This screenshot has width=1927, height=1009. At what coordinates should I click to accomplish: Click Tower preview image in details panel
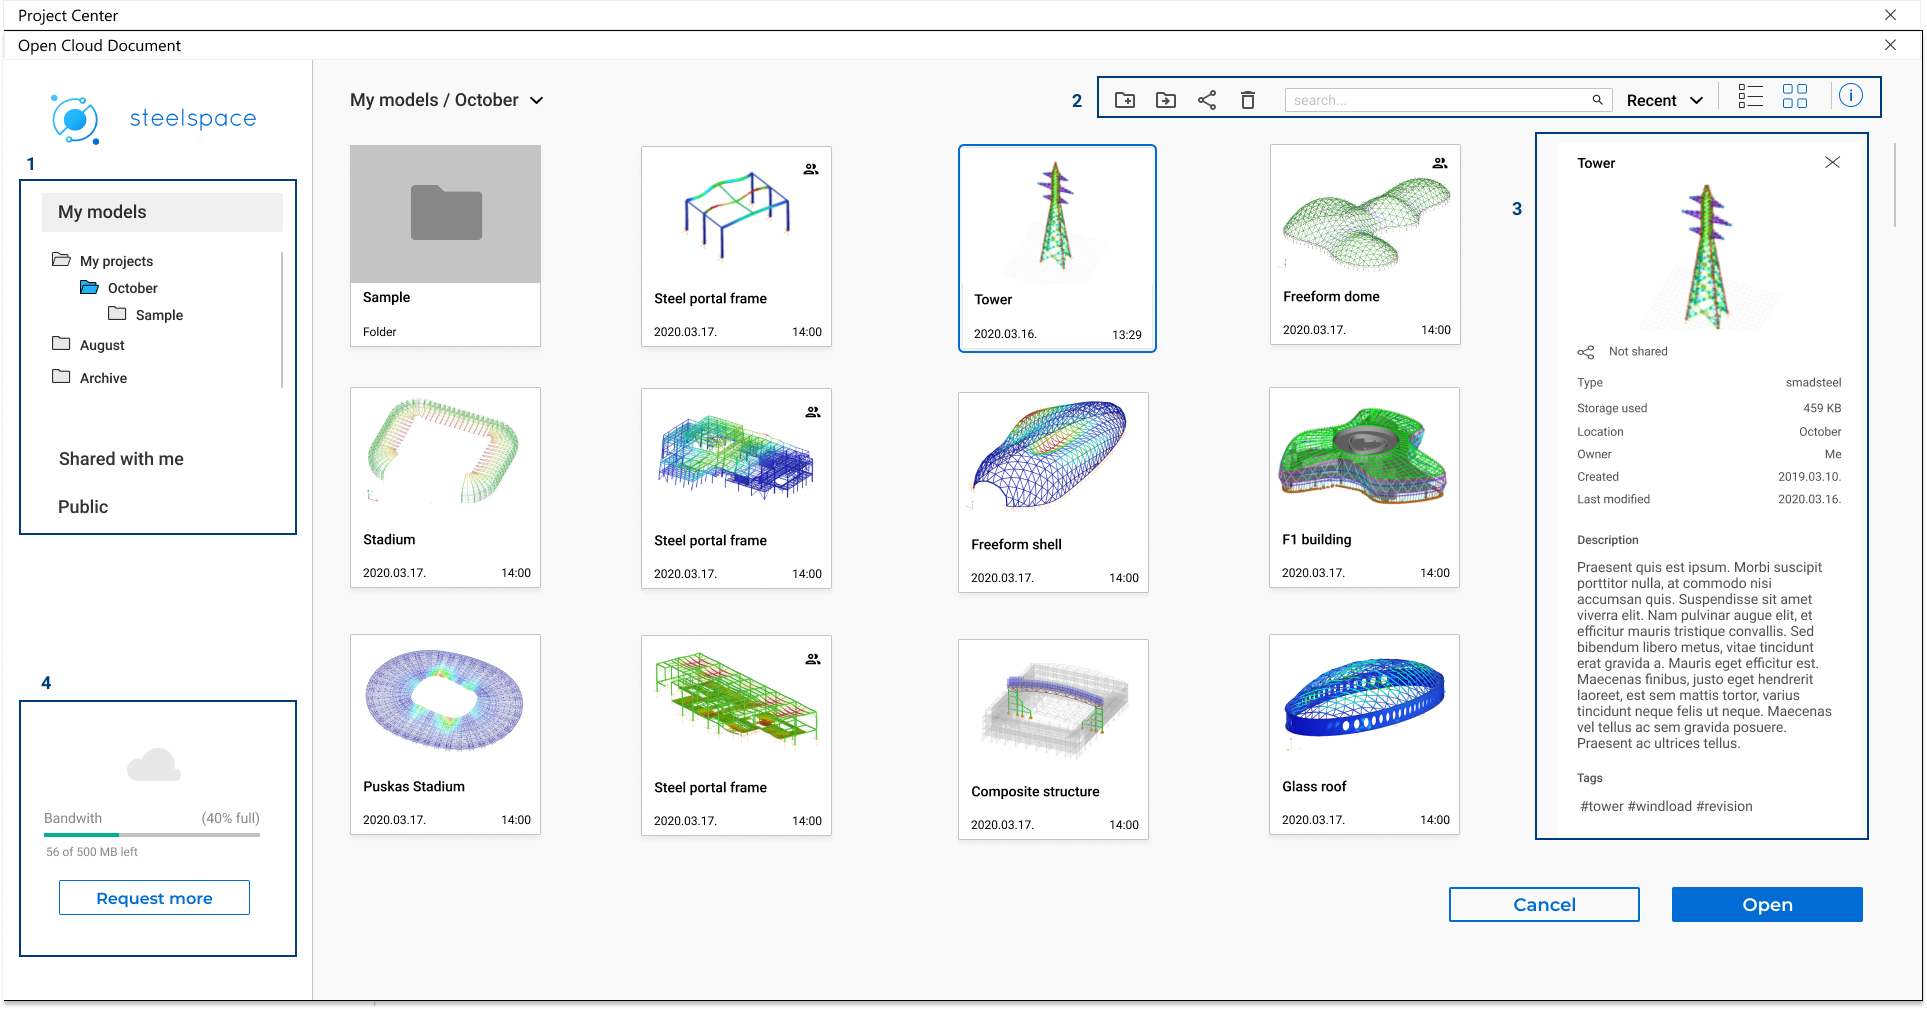(x=1708, y=258)
